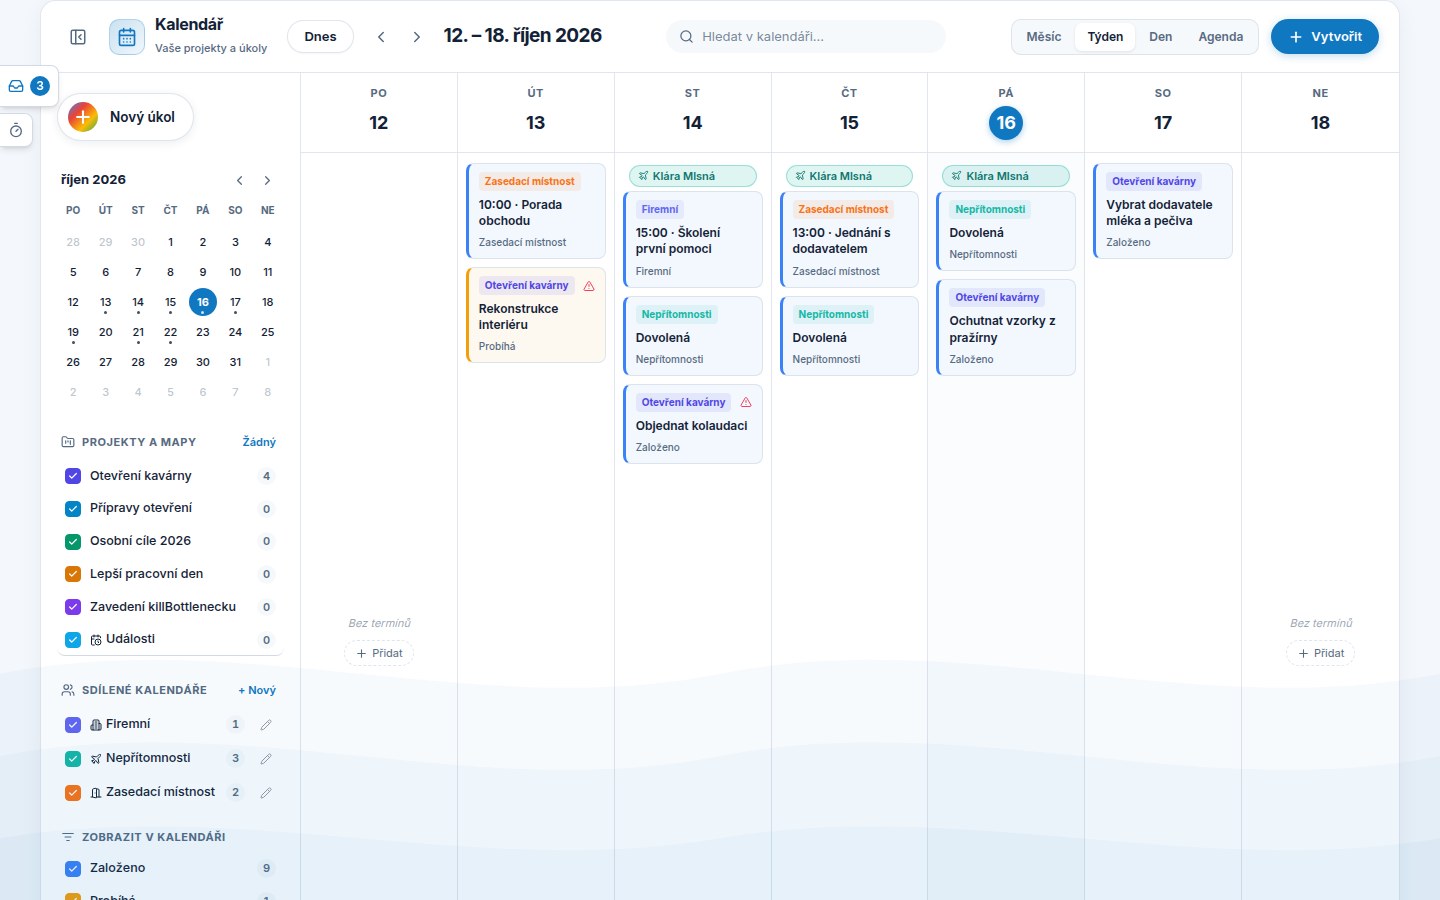Uncheck the Otevření kavárny project checkbox
Image resolution: width=1440 pixels, height=900 pixels.
(x=73, y=476)
